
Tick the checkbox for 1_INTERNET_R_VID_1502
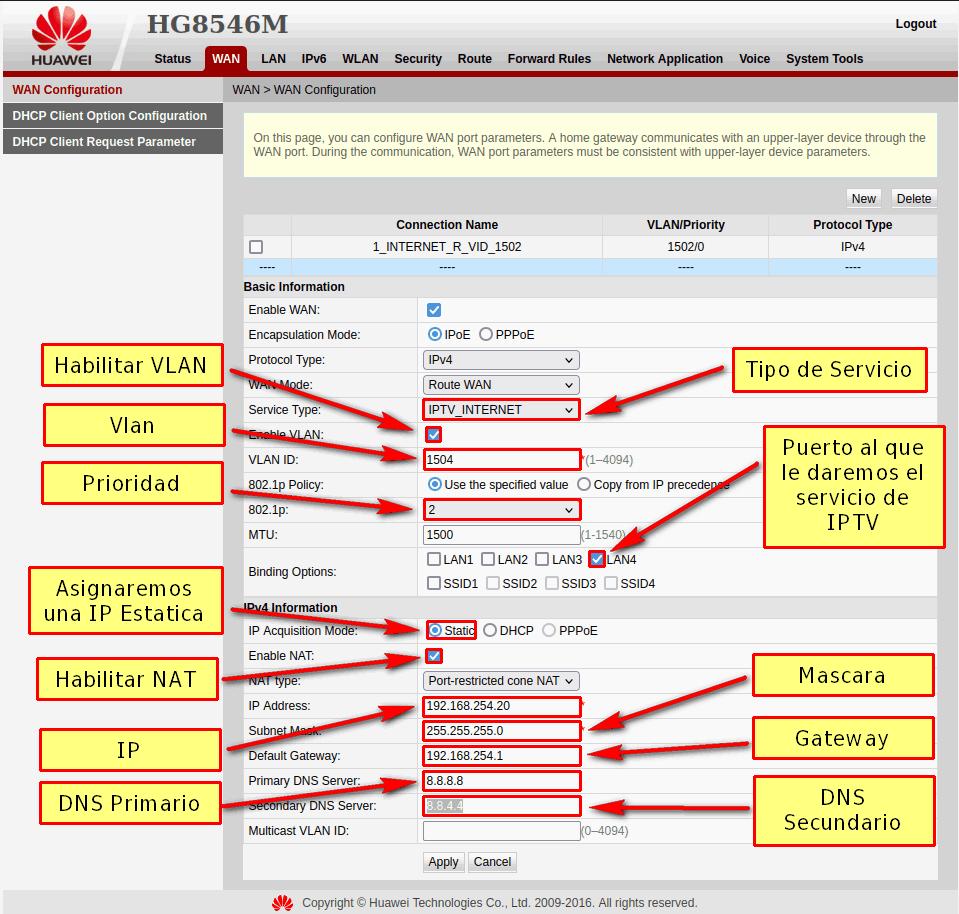click(x=256, y=247)
